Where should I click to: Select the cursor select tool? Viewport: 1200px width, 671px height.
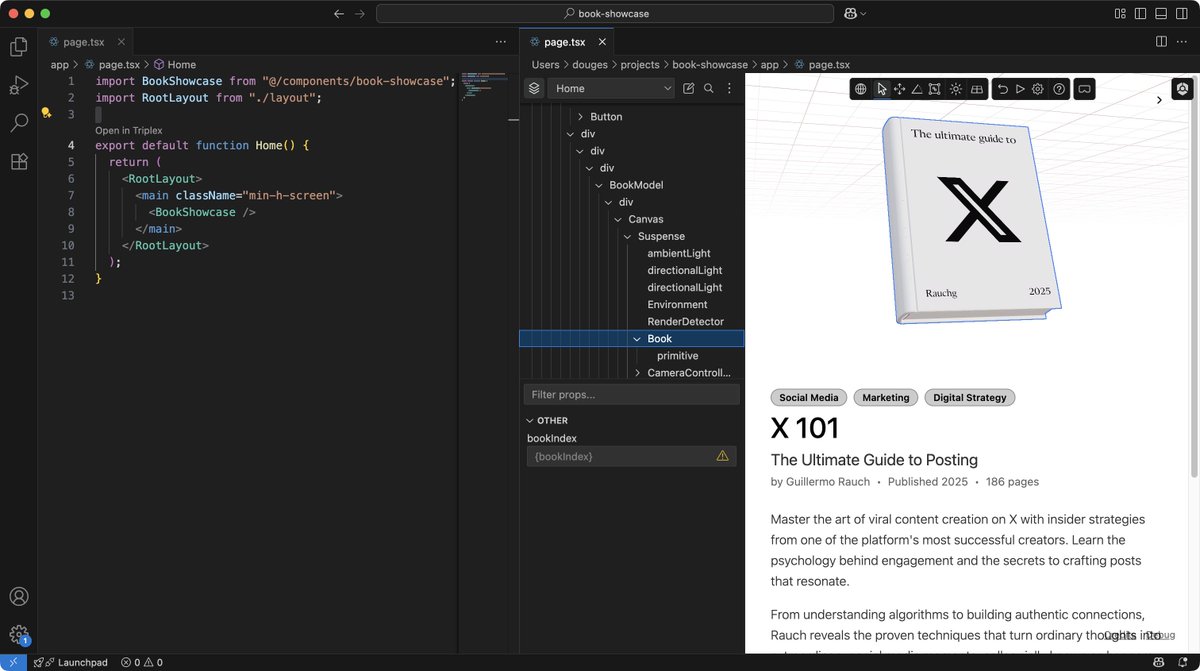point(881,89)
